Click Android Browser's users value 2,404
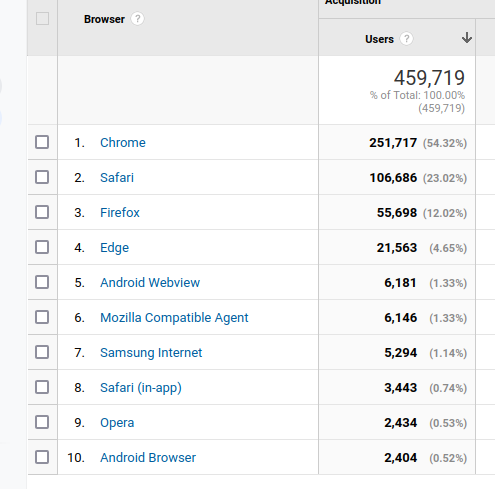The height and width of the screenshot is (489, 495). 400,458
